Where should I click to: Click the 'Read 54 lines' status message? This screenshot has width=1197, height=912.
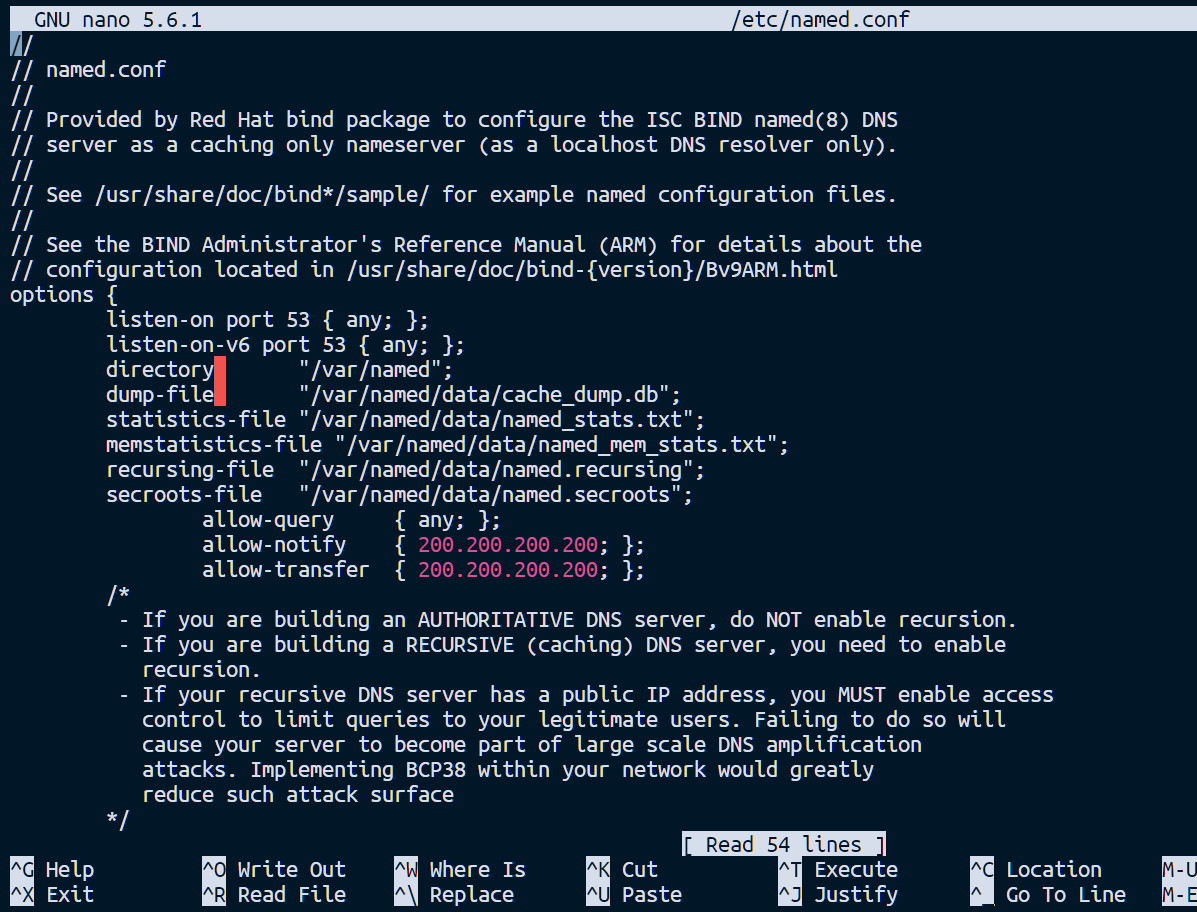[783, 845]
